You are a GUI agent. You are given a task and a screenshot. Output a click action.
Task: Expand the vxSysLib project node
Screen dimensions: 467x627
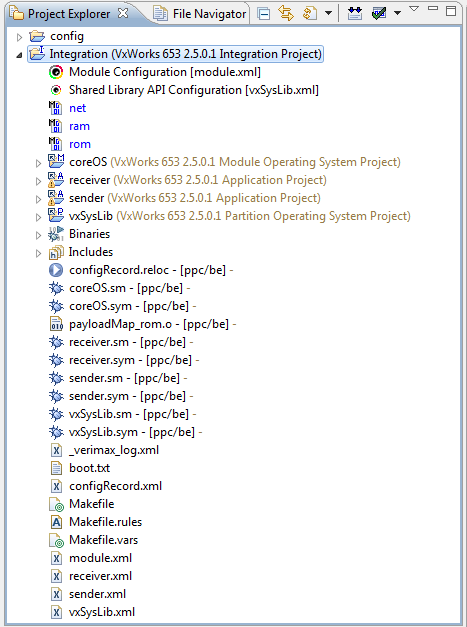[38, 217]
